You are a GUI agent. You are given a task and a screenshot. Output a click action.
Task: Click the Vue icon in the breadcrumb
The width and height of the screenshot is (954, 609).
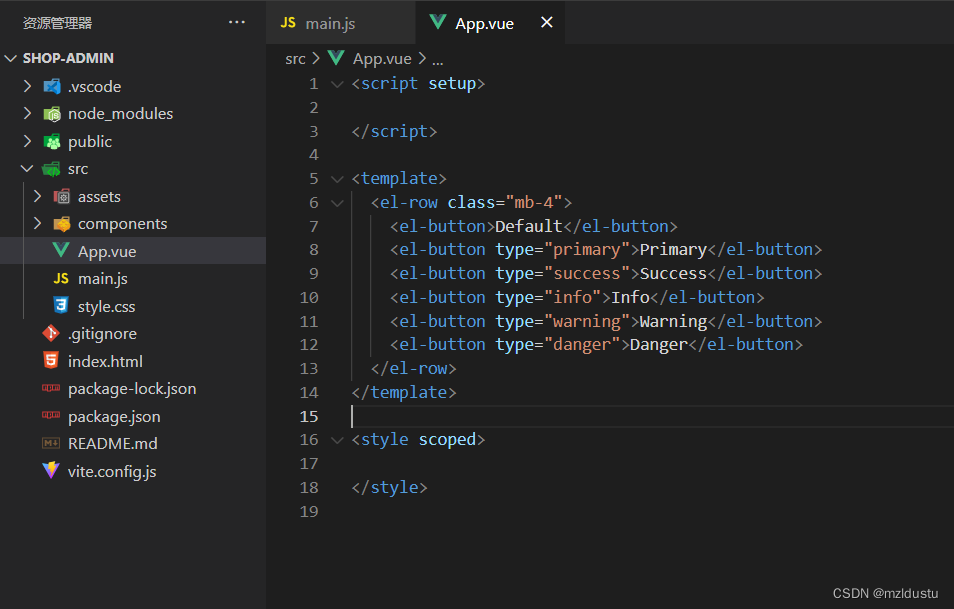click(336, 58)
